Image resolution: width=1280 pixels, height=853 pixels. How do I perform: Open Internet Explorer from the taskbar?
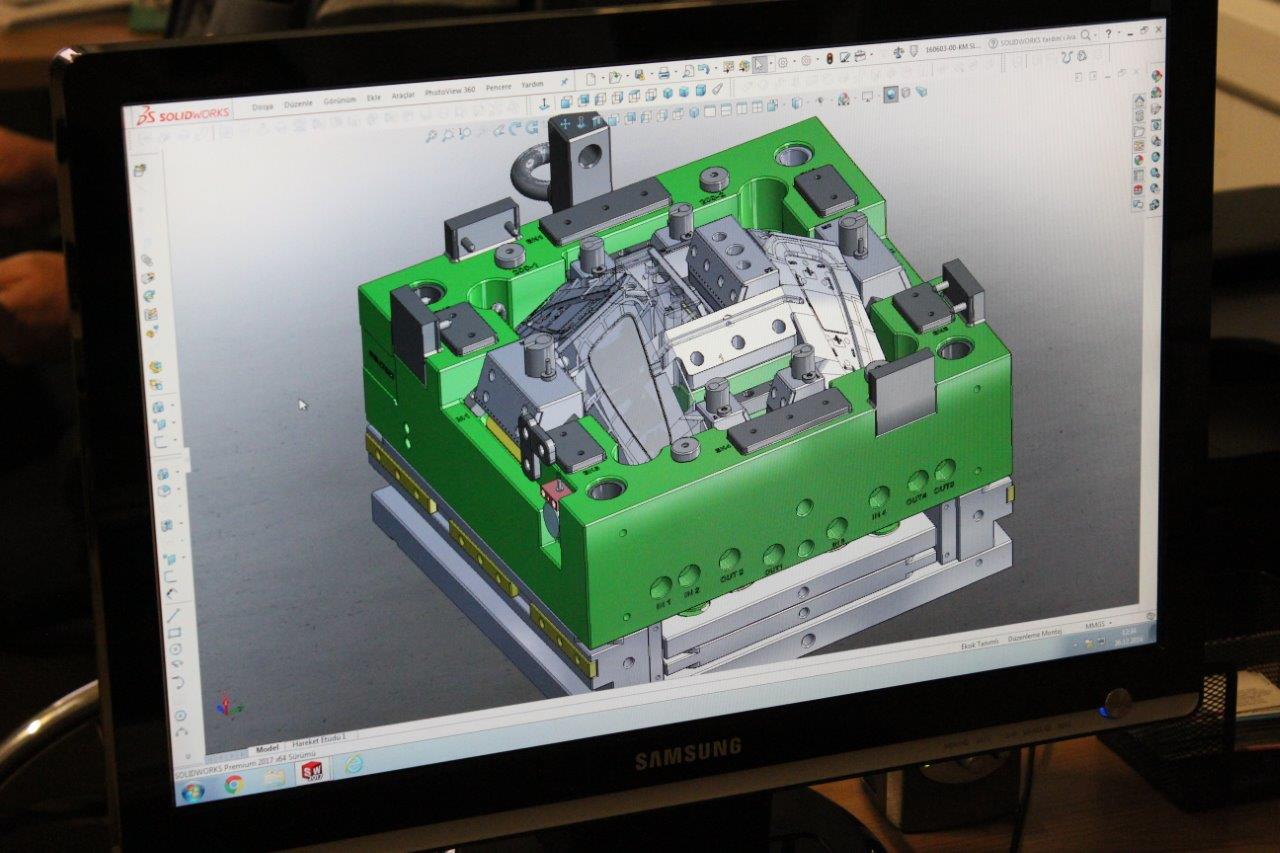pyautogui.click(x=354, y=763)
